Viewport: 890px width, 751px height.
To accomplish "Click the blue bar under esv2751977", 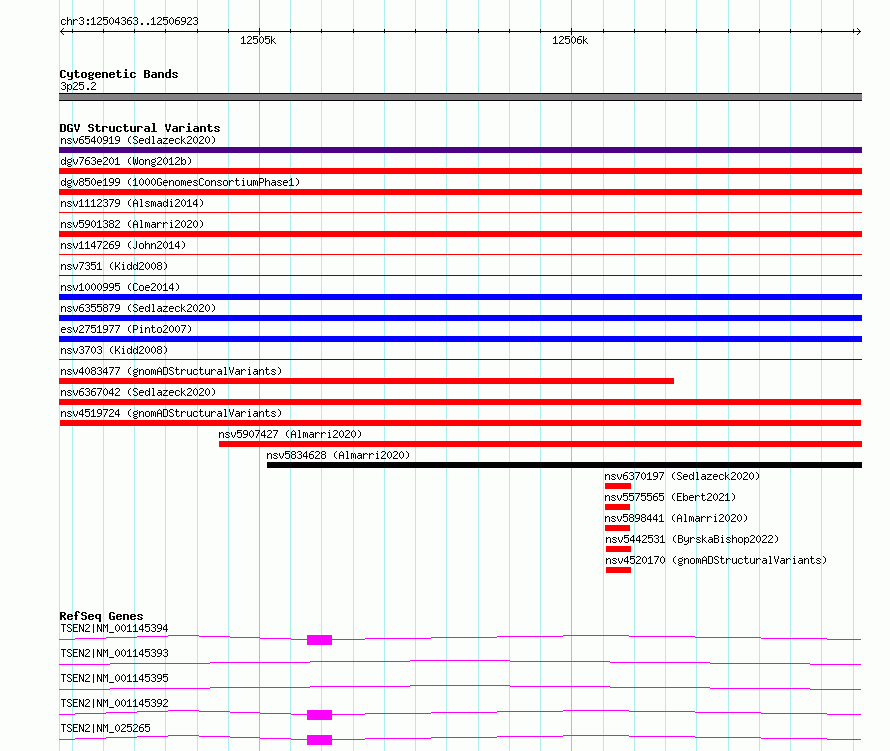I will [460, 339].
